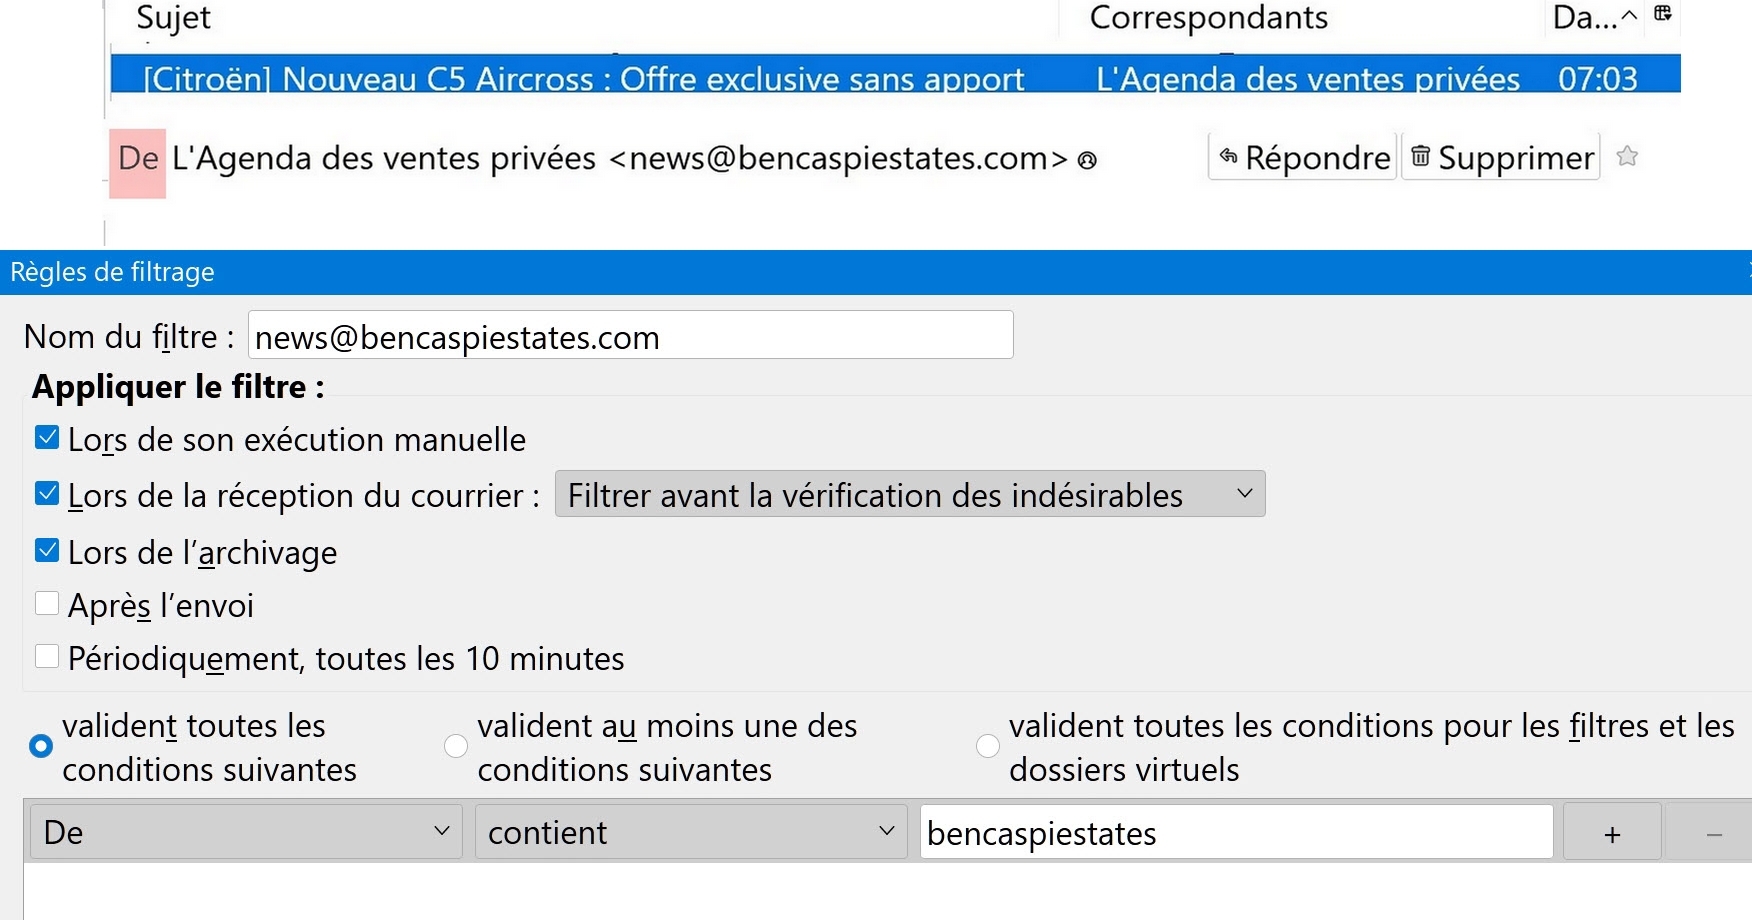The width and height of the screenshot is (1752, 920).
Task: Toggle 'Lors de son exécution manuelle' checkbox
Action: 47,438
